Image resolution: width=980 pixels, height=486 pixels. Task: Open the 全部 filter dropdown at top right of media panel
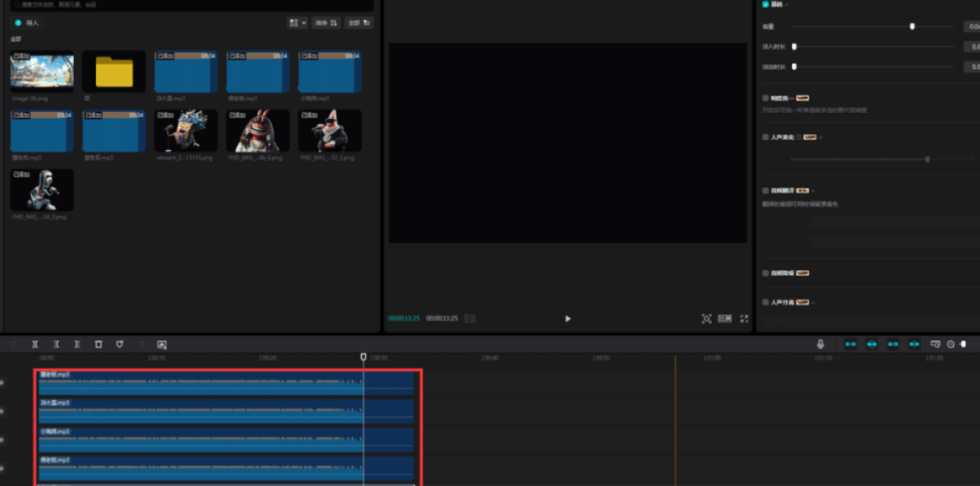point(359,22)
